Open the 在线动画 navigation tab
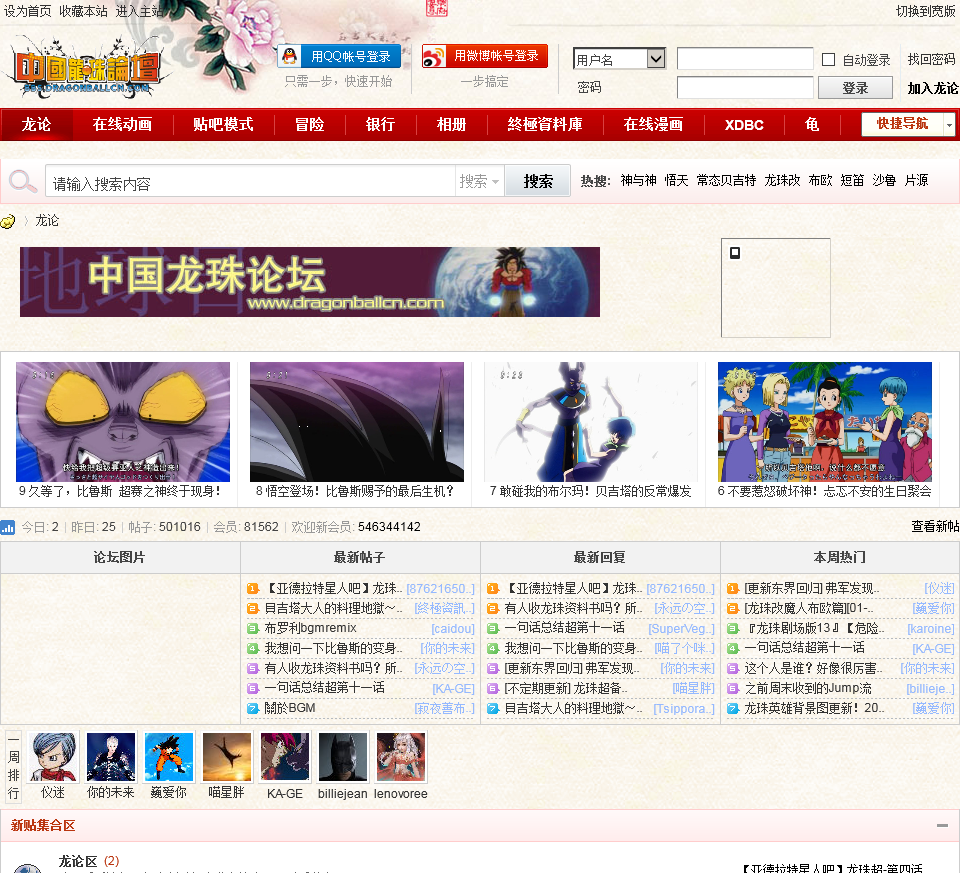The width and height of the screenshot is (960, 873). click(x=122, y=125)
